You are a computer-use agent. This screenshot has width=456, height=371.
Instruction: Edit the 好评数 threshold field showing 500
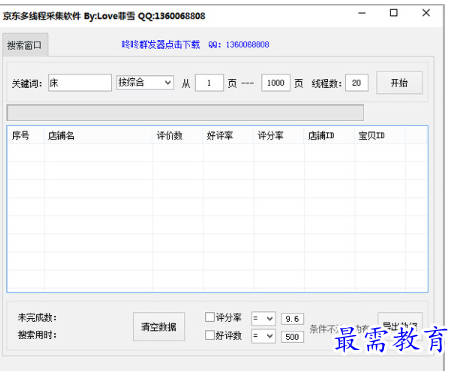click(x=292, y=337)
